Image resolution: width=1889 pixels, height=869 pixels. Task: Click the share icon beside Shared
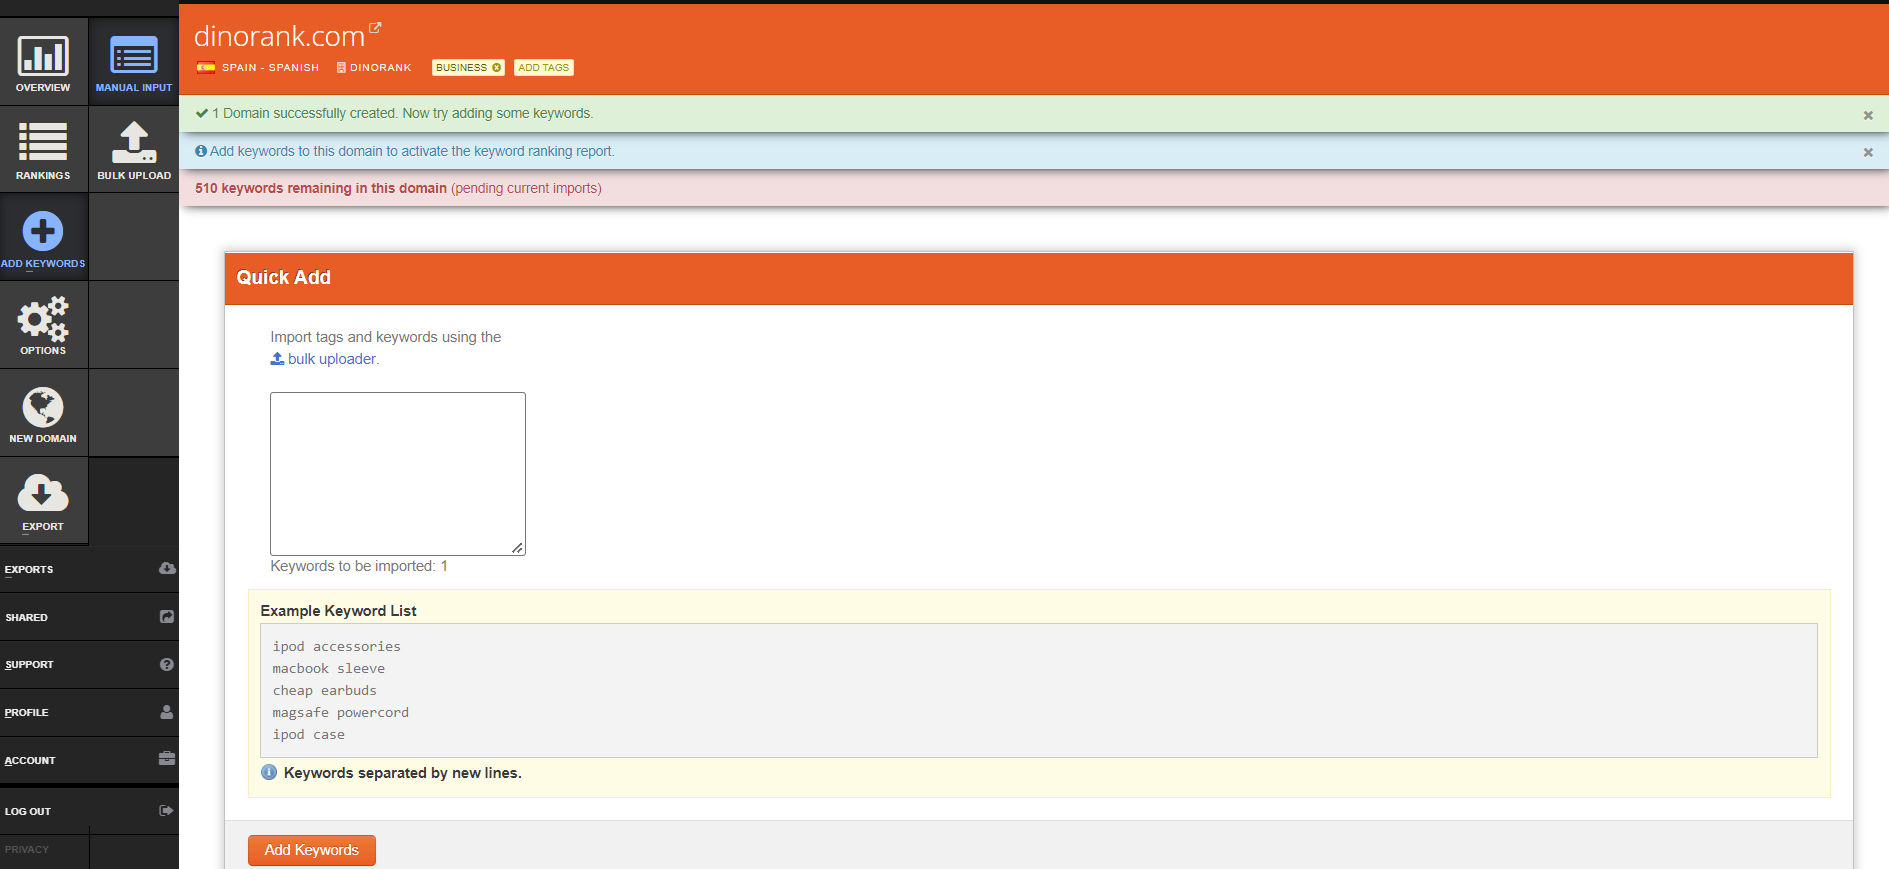point(167,617)
